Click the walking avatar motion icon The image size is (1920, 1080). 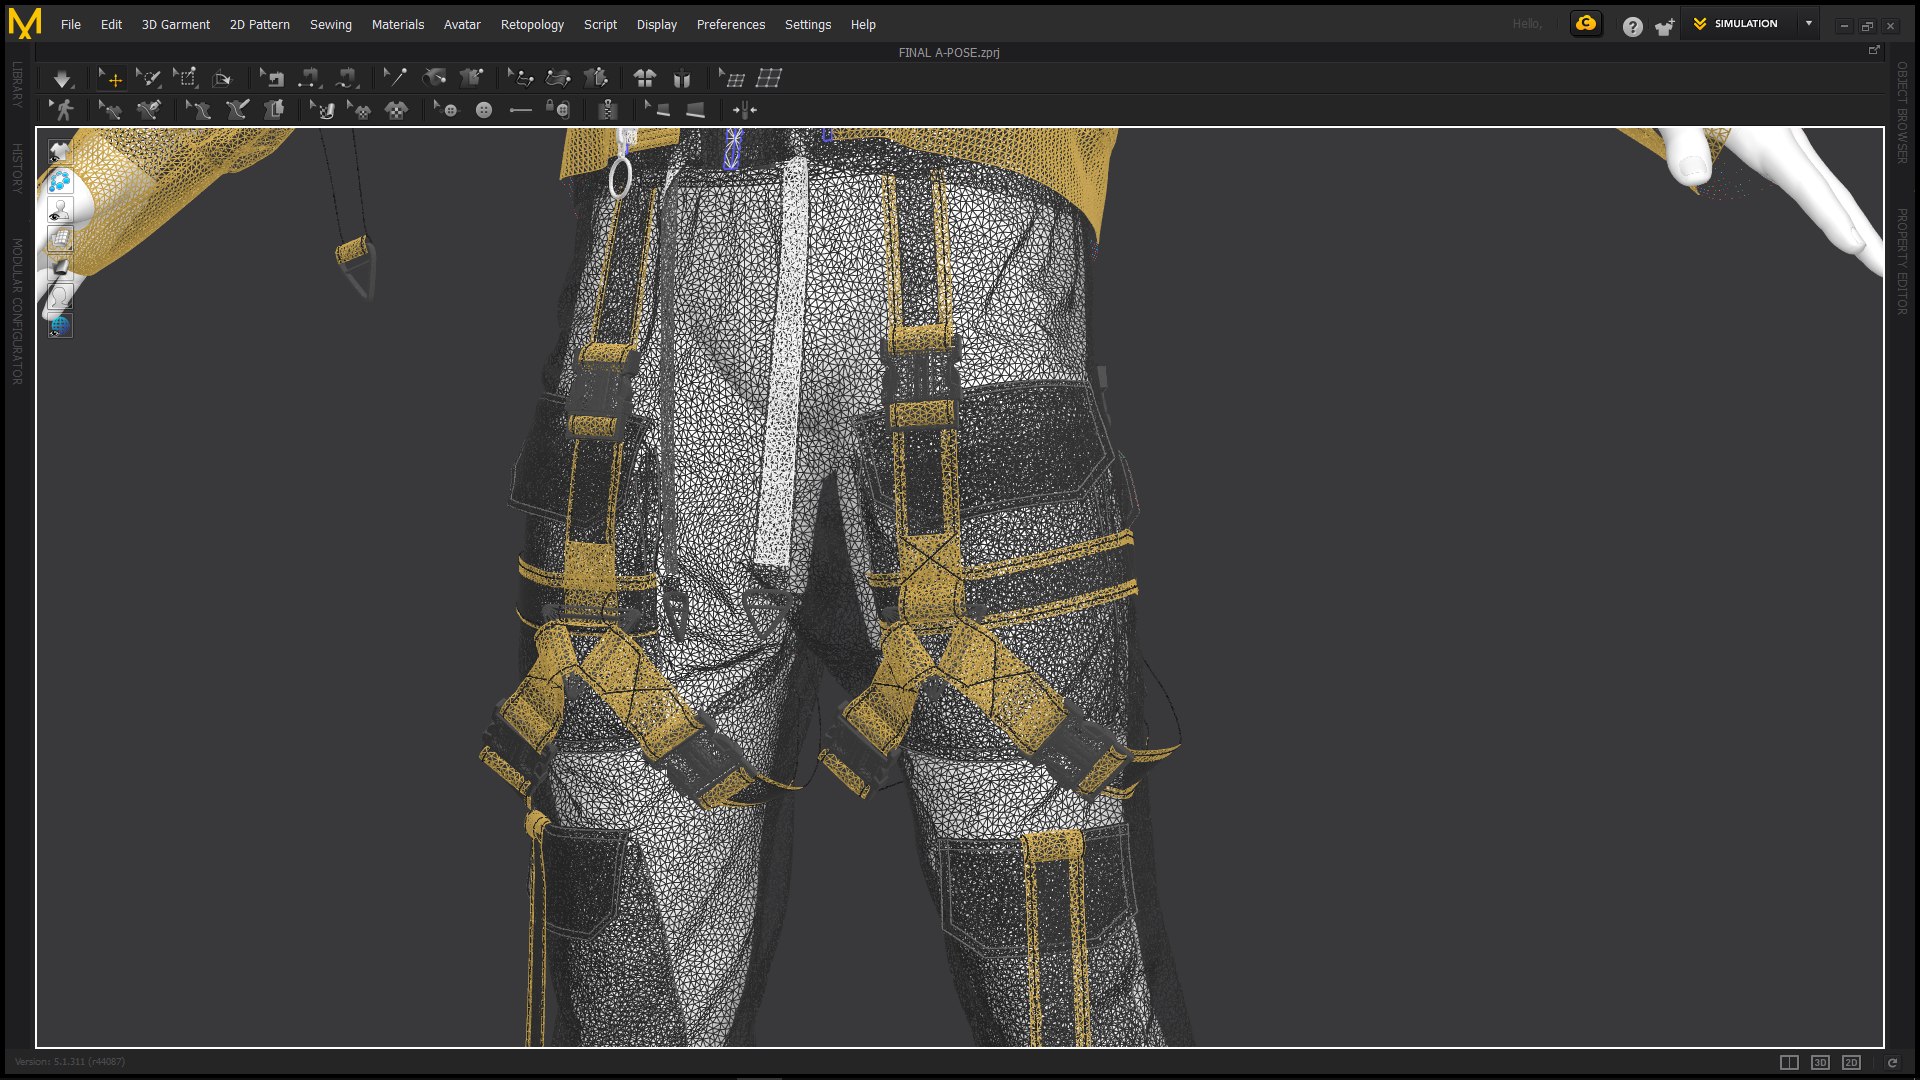(62, 110)
